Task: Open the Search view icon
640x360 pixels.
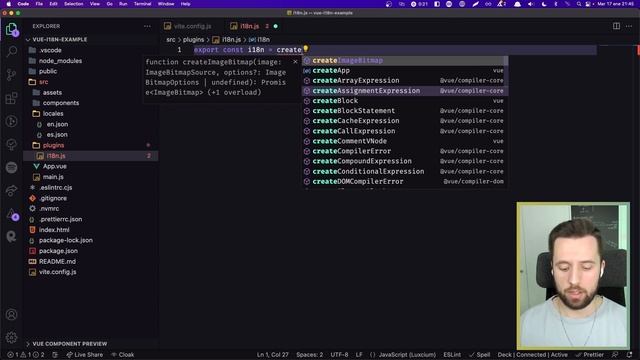Action: 11,51
